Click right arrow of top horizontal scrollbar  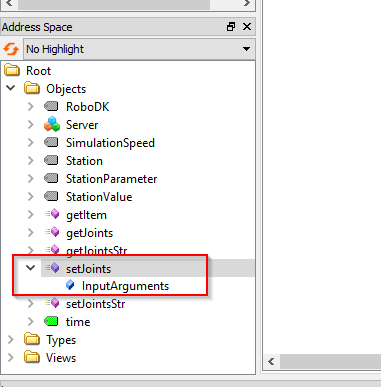tap(247, 4)
